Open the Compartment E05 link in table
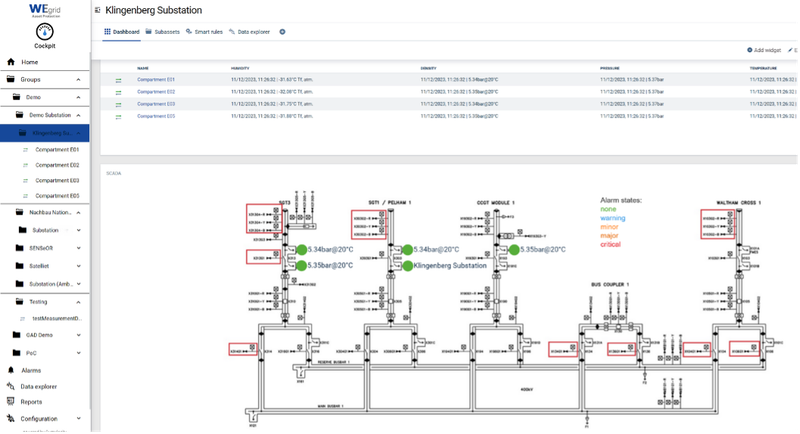The image size is (800, 434). [x=156, y=116]
